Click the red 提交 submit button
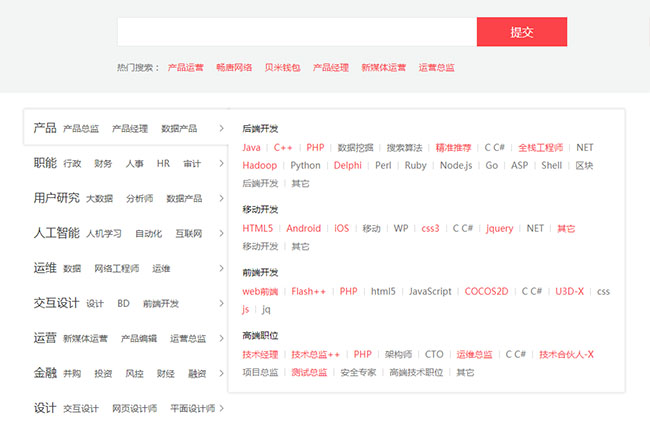650x441 pixels. [x=522, y=32]
